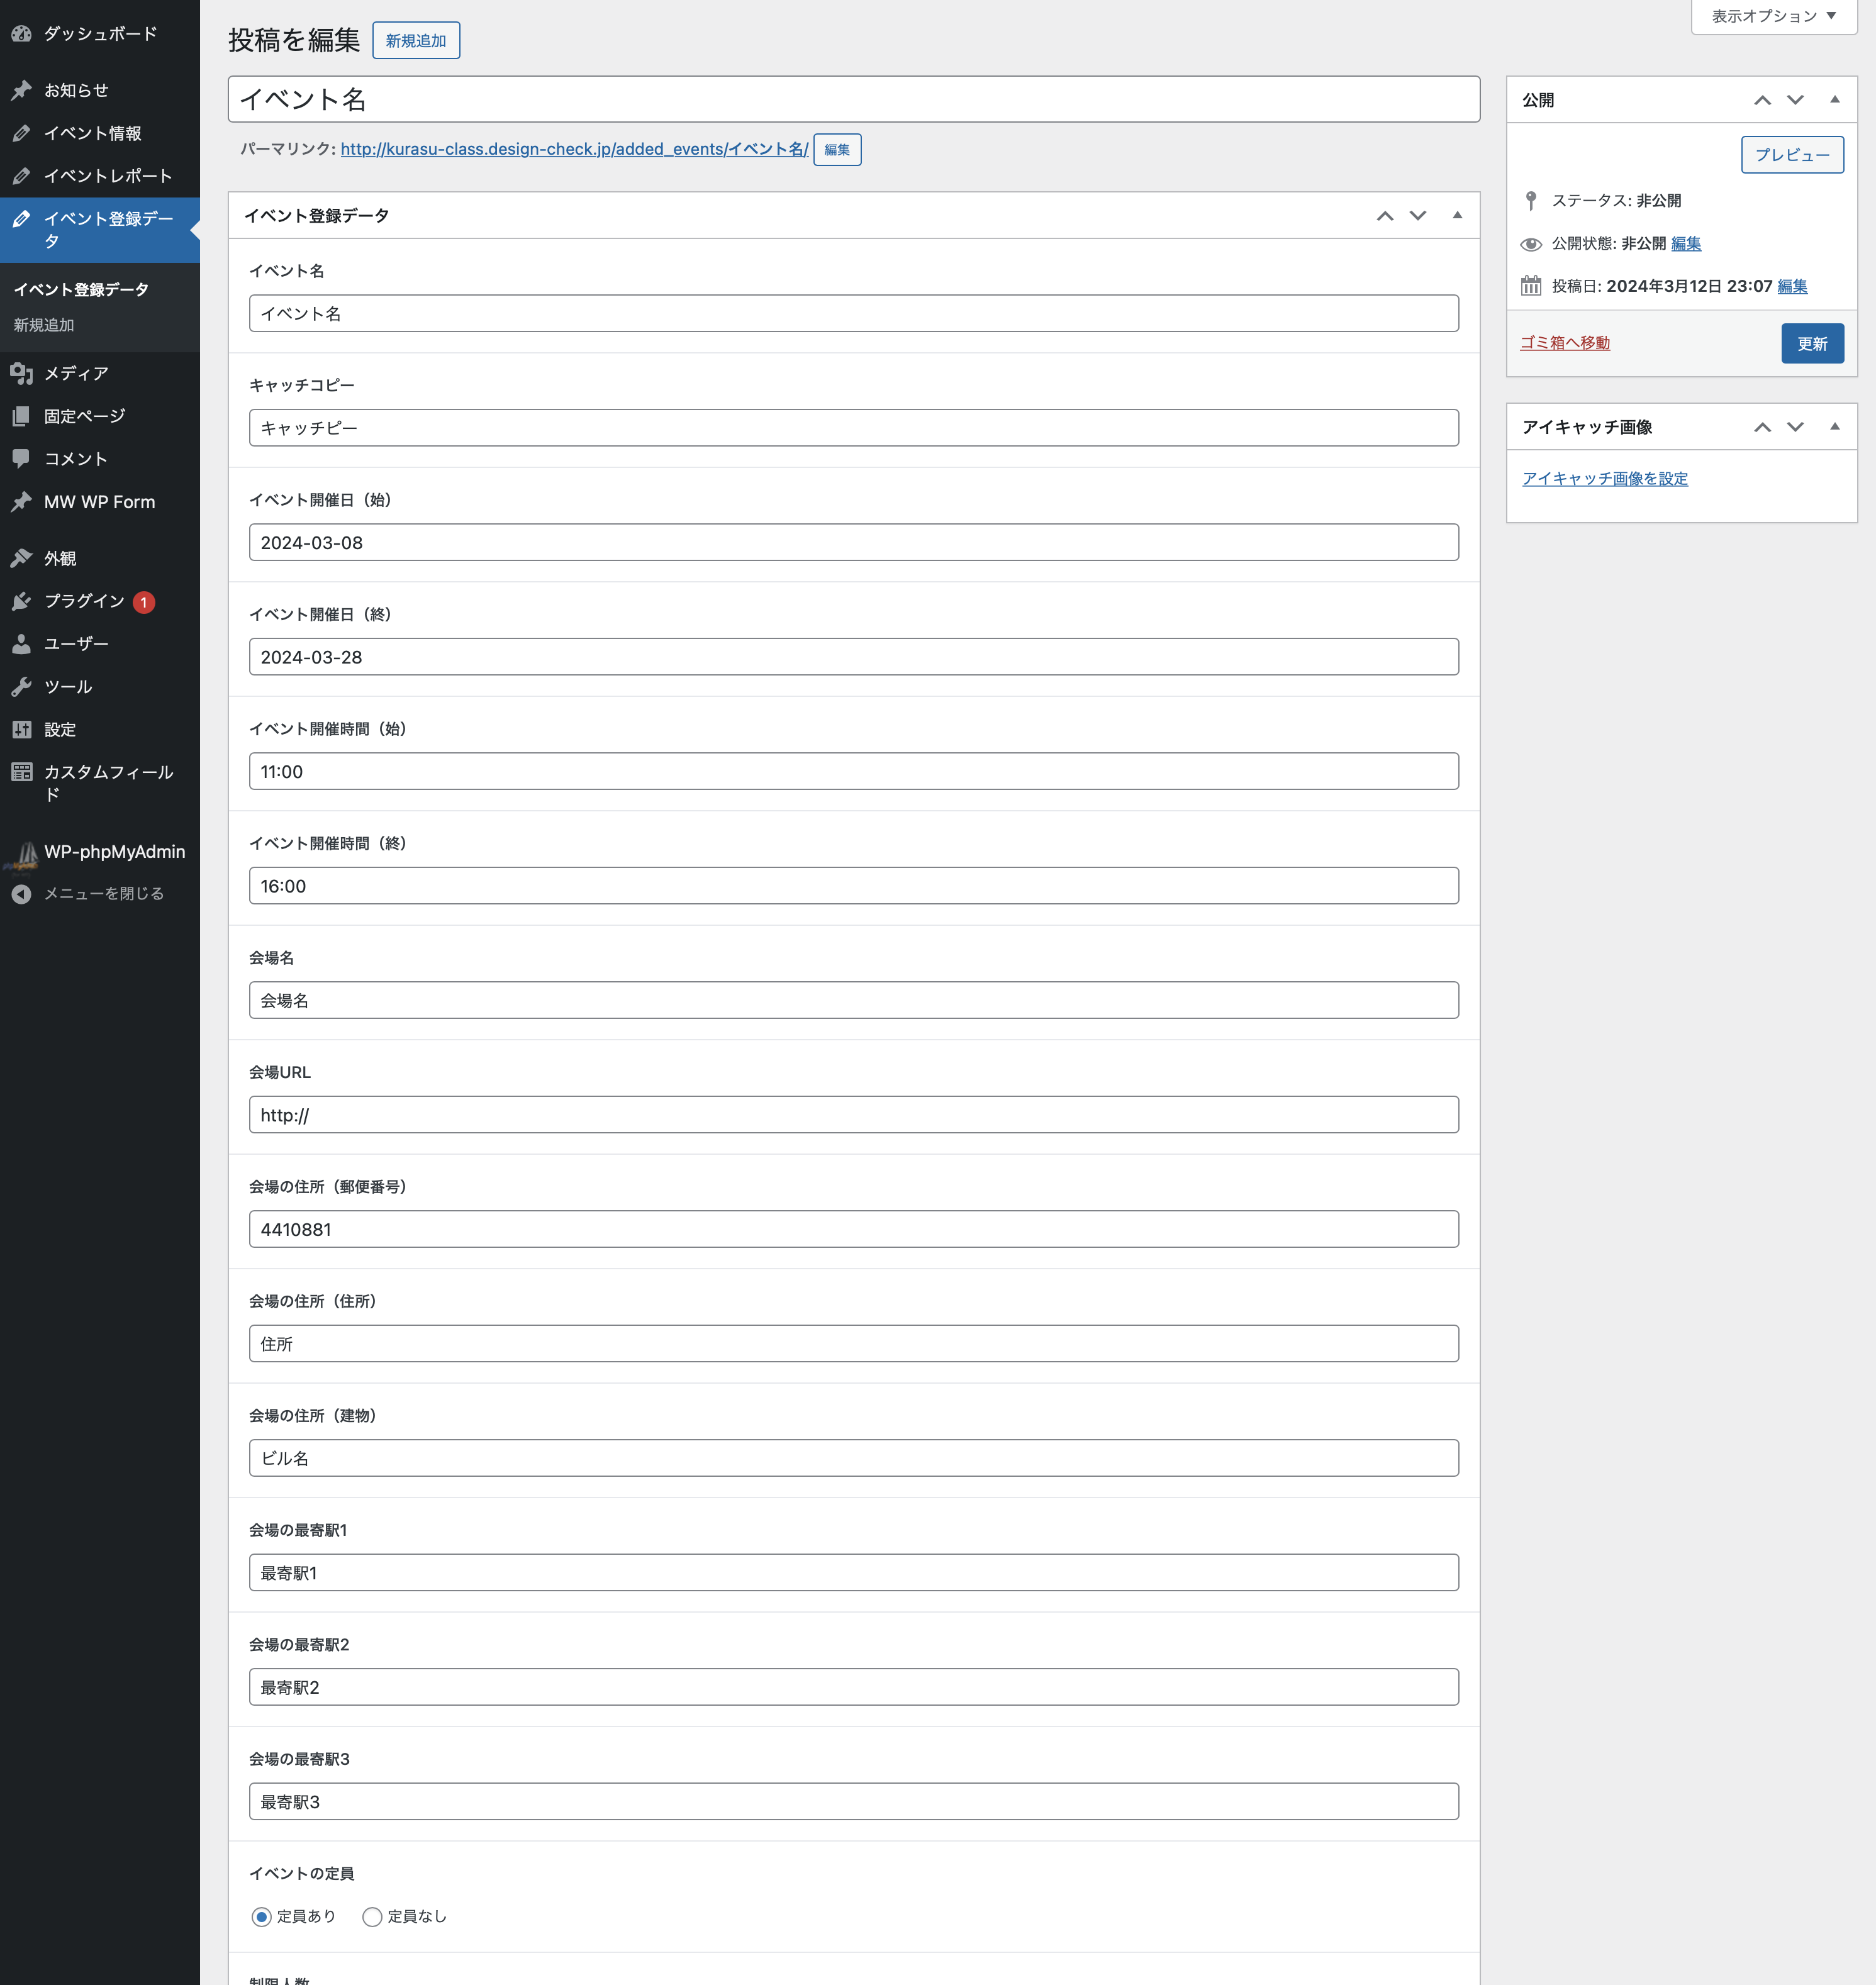Click the ユーザー person icon
The image size is (1876, 1985).
pos(21,644)
